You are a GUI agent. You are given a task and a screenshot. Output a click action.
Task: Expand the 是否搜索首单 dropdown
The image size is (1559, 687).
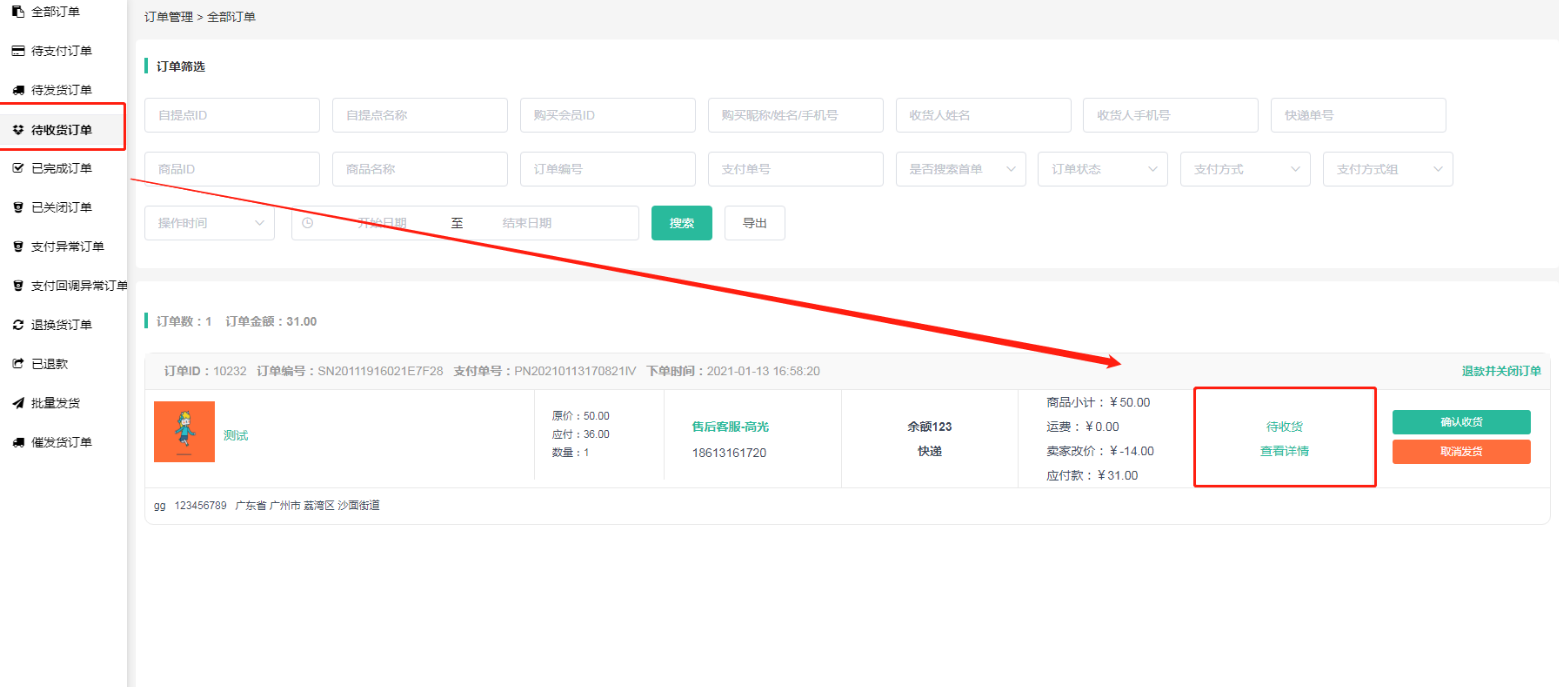[x=960, y=170]
